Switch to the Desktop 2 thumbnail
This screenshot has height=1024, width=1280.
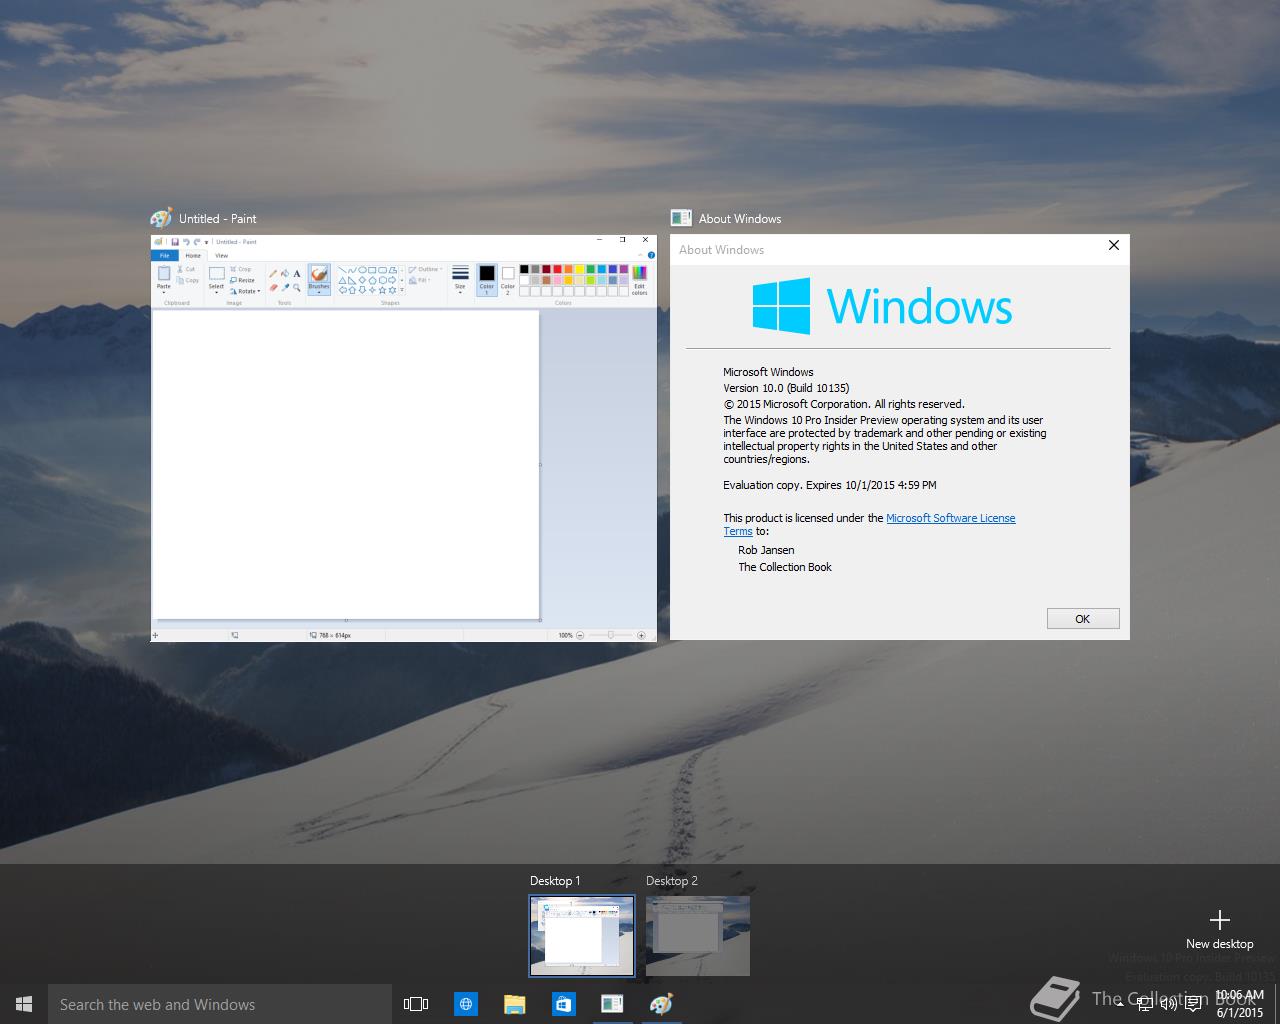coord(698,936)
